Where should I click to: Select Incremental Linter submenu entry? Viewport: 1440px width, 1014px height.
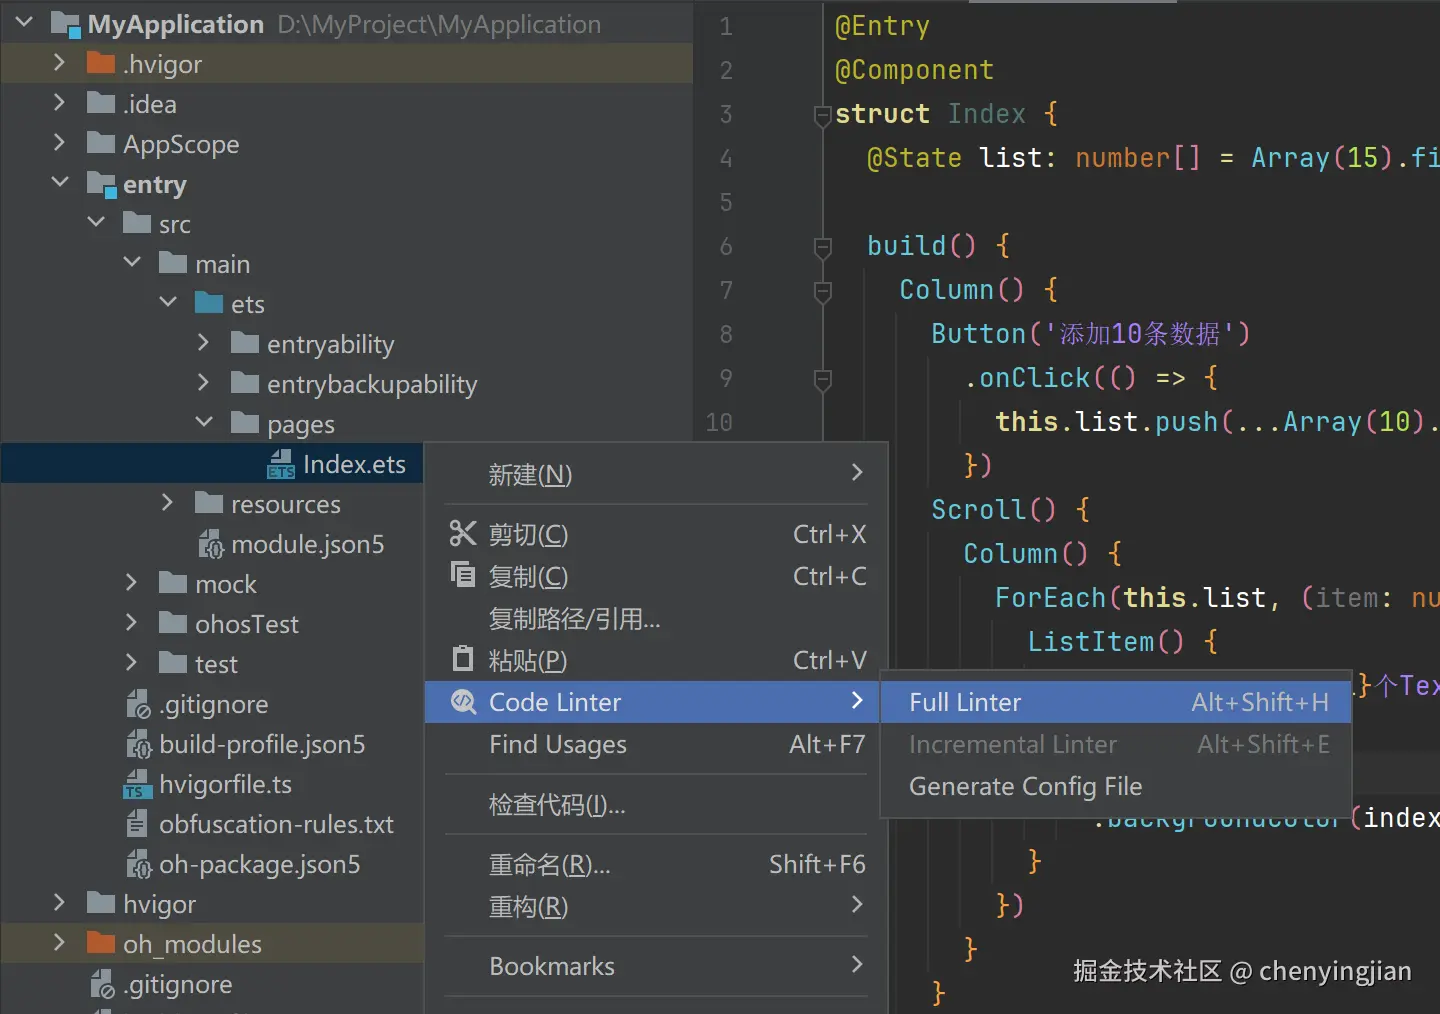[1116, 744]
